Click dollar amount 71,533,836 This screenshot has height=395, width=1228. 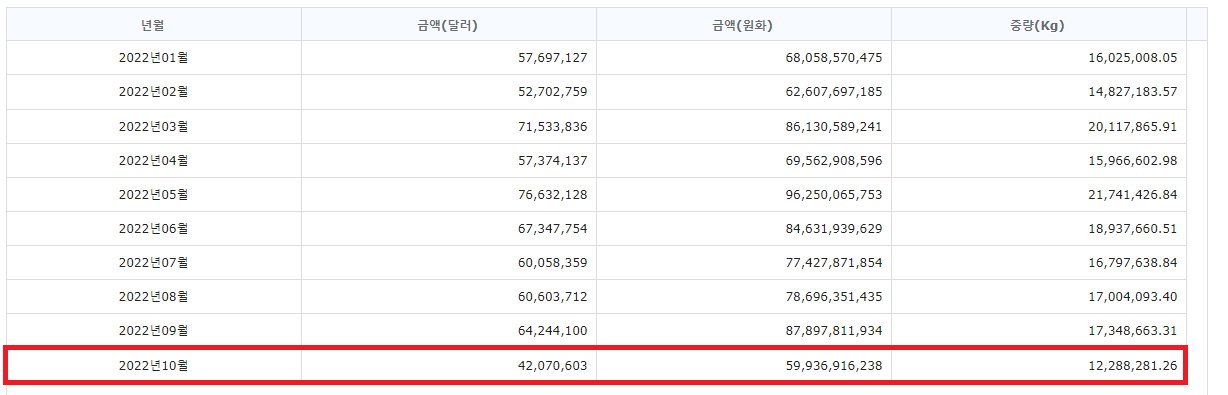[x=553, y=126]
